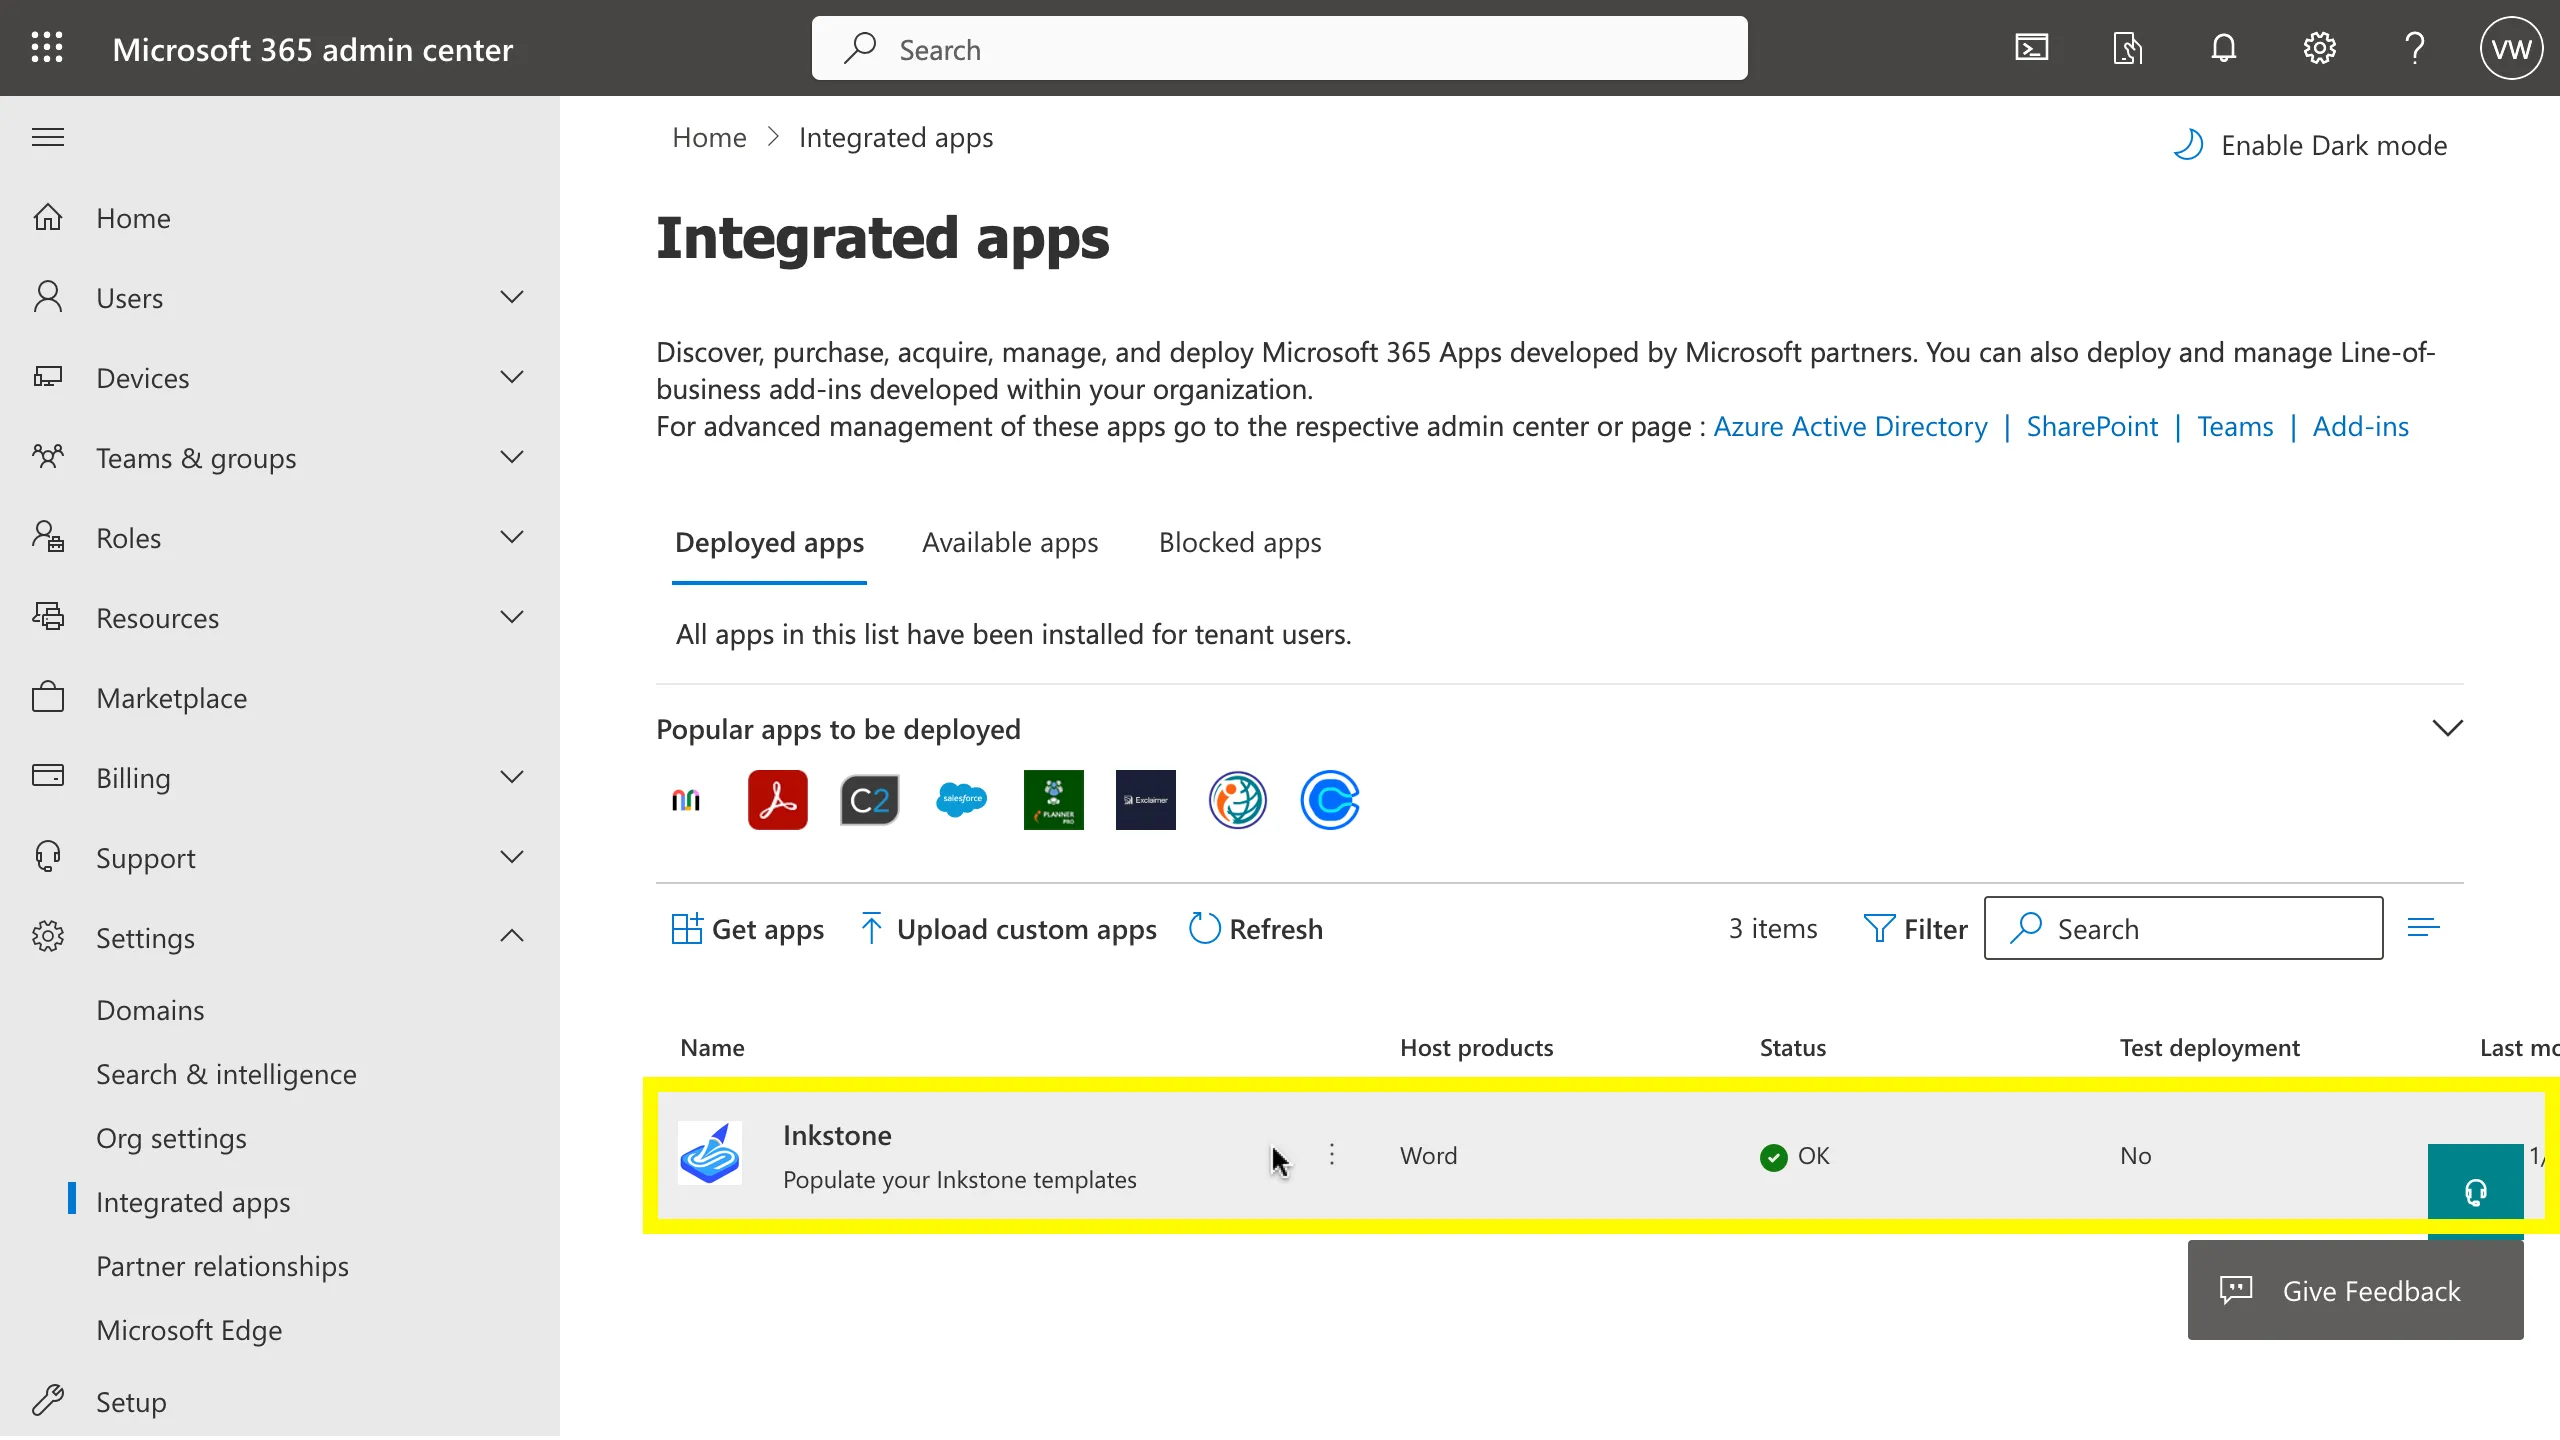Image resolution: width=2560 pixels, height=1440 pixels.
Task: Open the SharePoint link
Action: 2092,427
